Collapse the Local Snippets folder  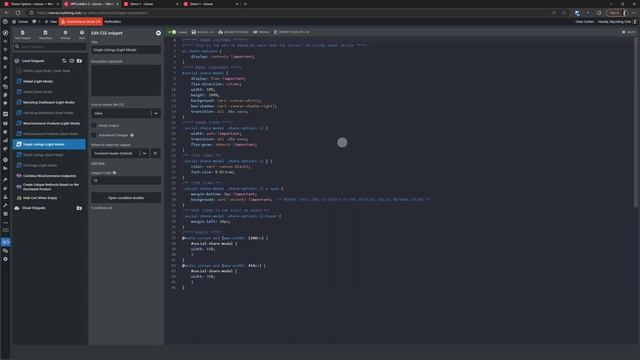pyautogui.click(x=33, y=61)
